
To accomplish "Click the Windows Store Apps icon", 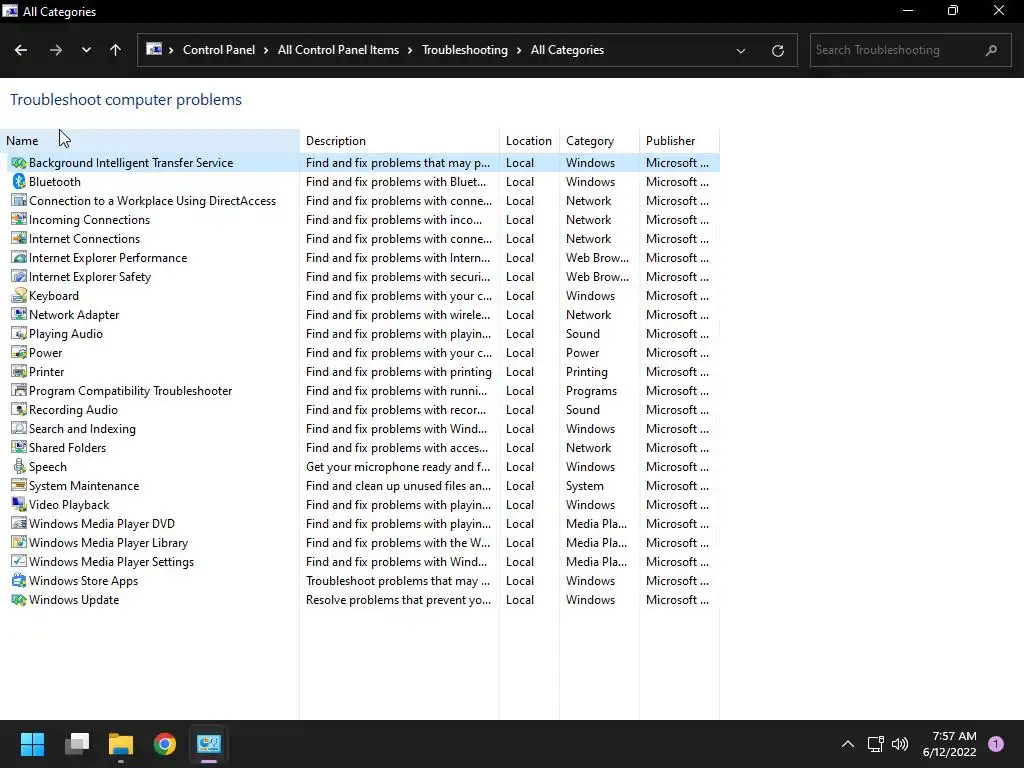I will 19,581.
